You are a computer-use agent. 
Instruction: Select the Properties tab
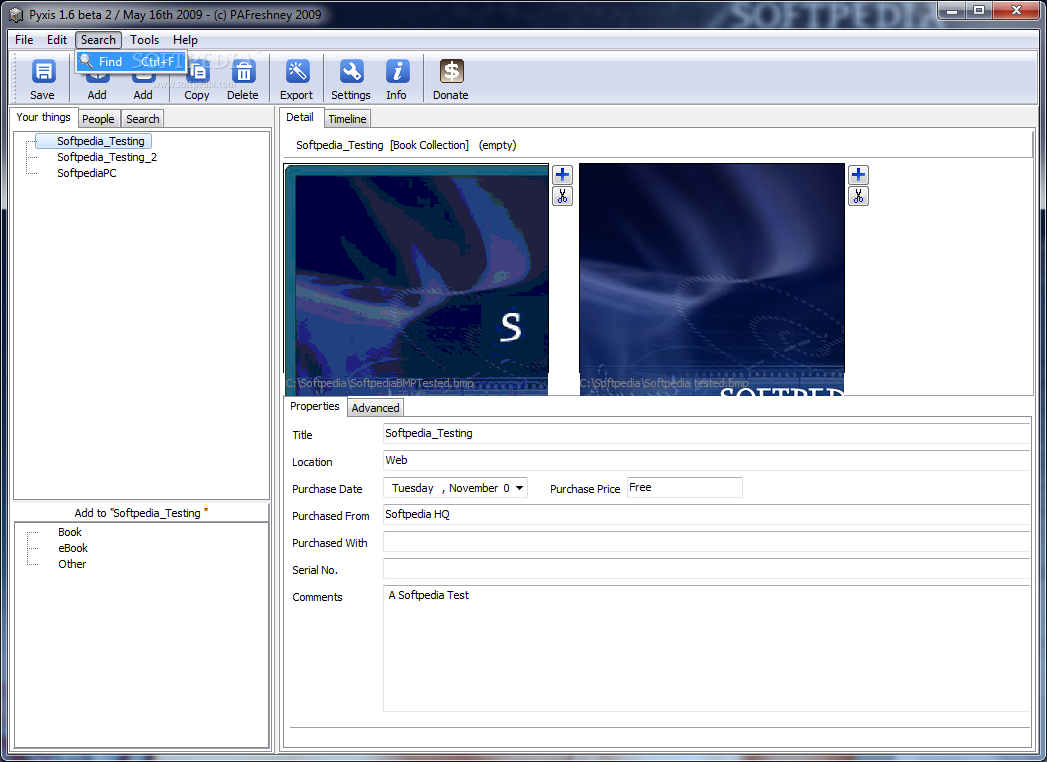point(315,407)
